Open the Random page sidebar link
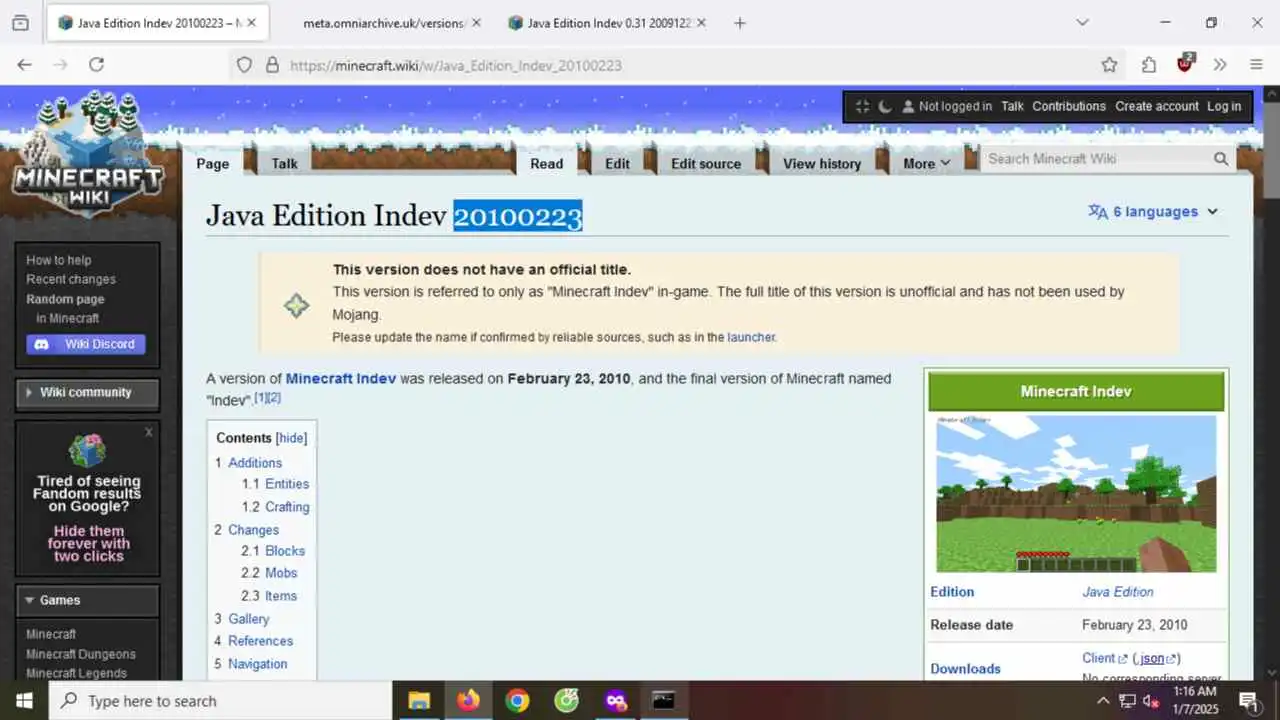 coord(65,299)
